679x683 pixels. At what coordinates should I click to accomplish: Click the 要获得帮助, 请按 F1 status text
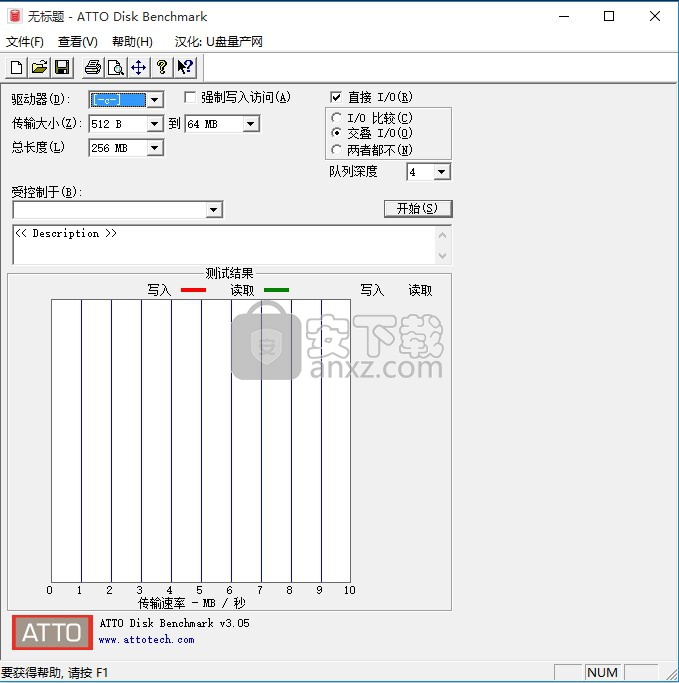tap(54, 673)
